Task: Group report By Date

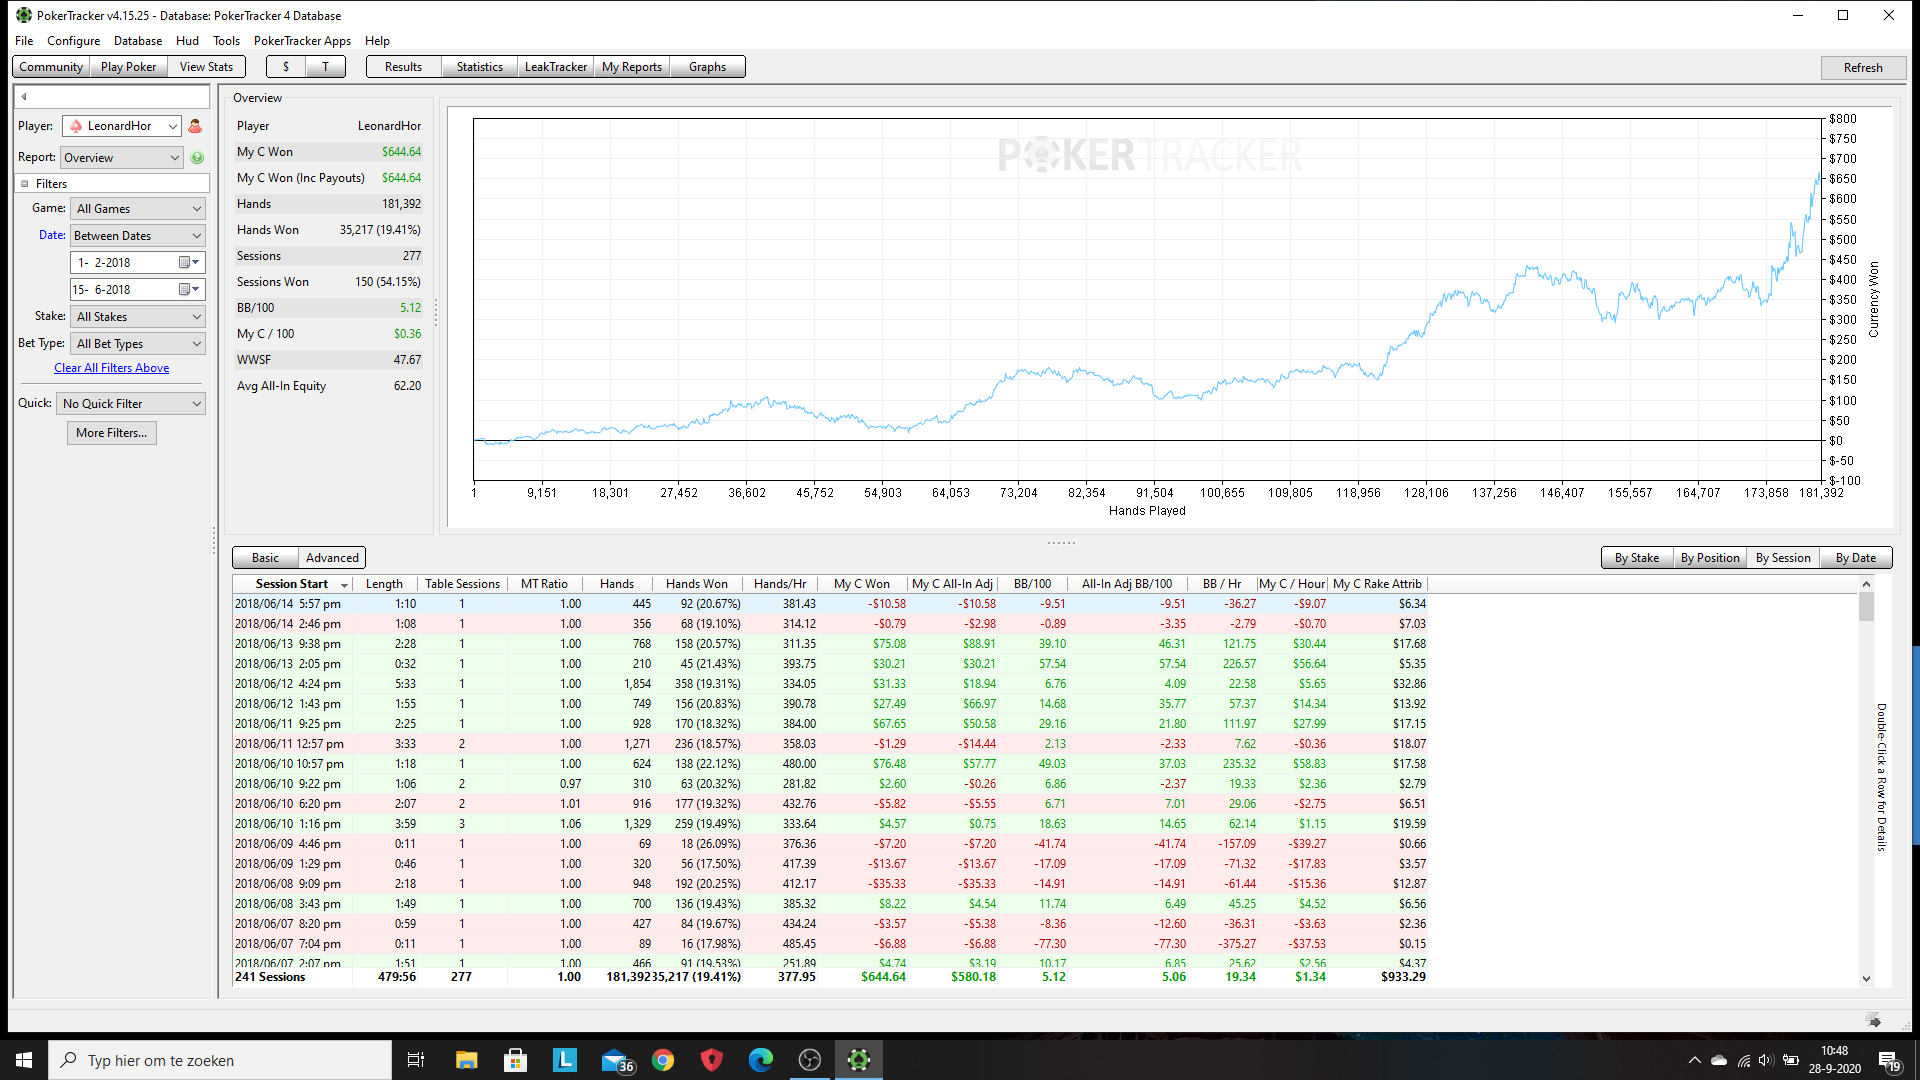Action: (x=1856, y=558)
